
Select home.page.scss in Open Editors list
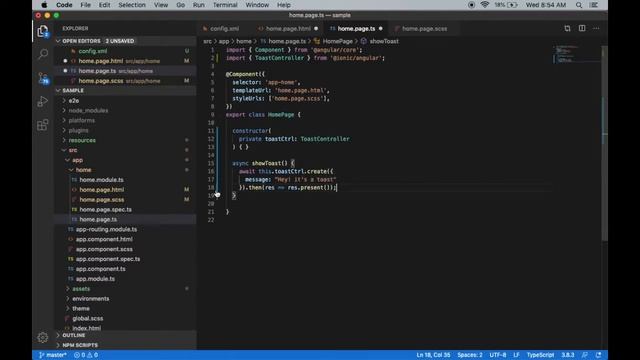pyautogui.click(x=126, y=81)
